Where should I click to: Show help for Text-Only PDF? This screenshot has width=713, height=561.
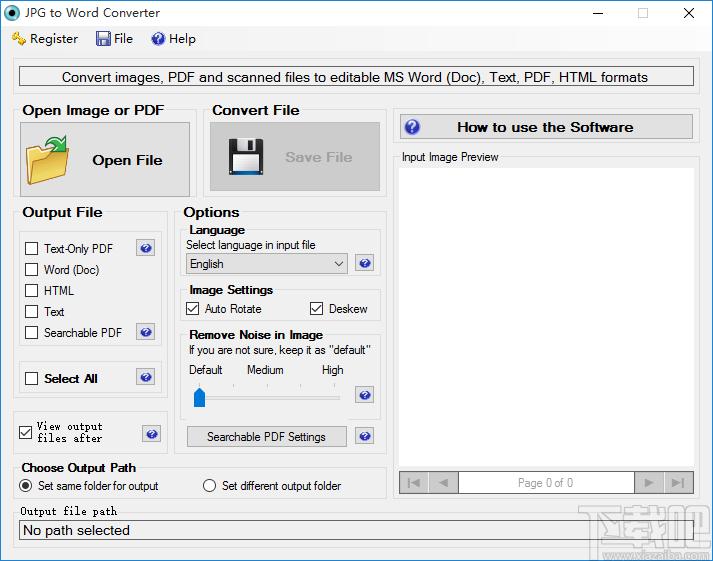coord(146,248)
